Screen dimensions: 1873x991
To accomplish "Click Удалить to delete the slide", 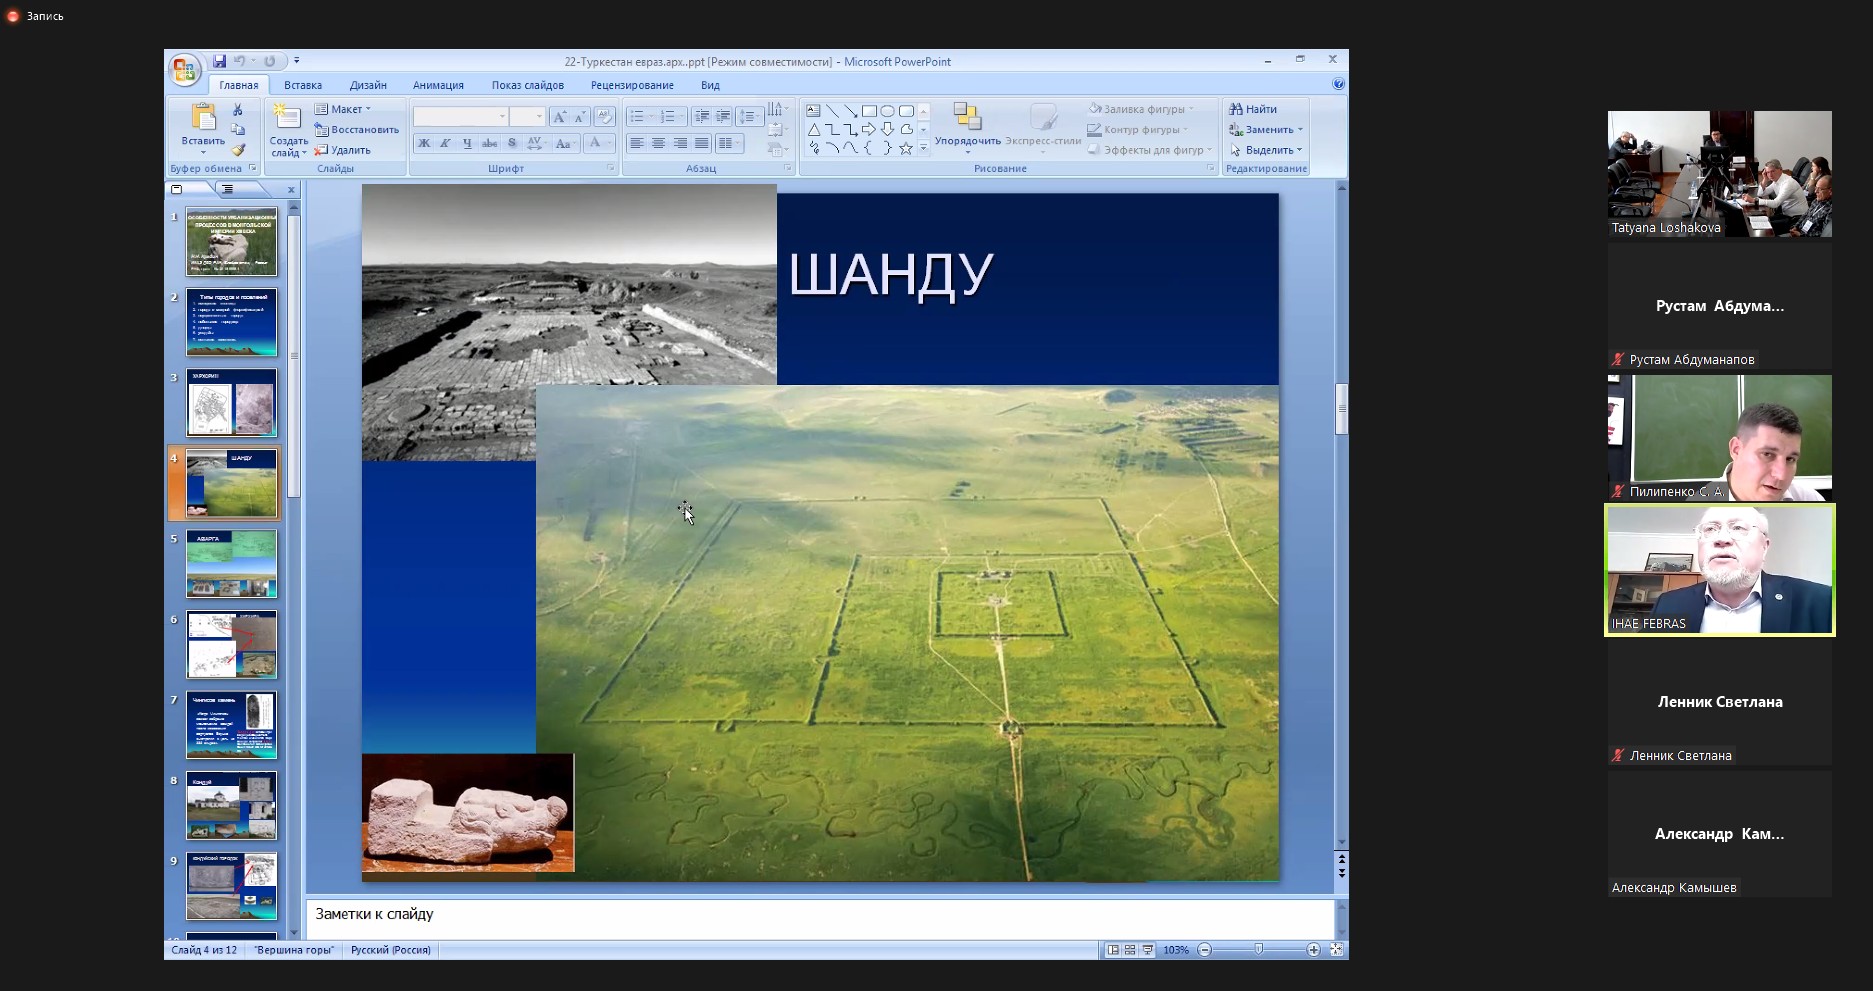I will click(343, 150).
